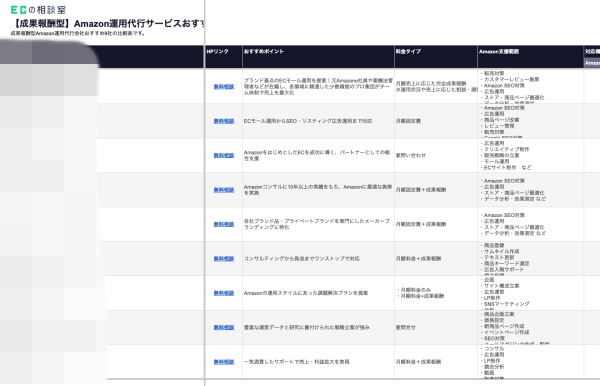Select the カスタマーレビュー施策 support item

tap(510, 80)
